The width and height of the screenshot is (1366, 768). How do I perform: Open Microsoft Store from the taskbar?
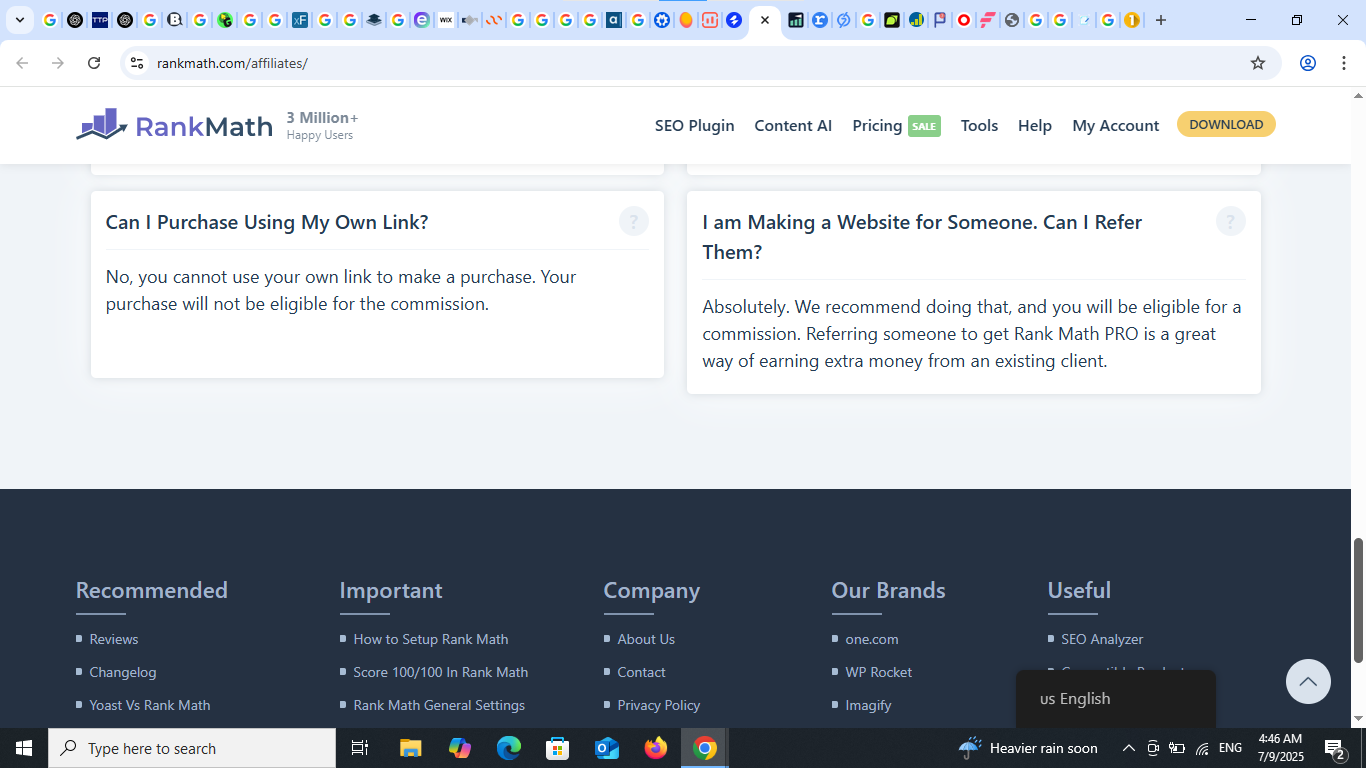coord(557,748)
